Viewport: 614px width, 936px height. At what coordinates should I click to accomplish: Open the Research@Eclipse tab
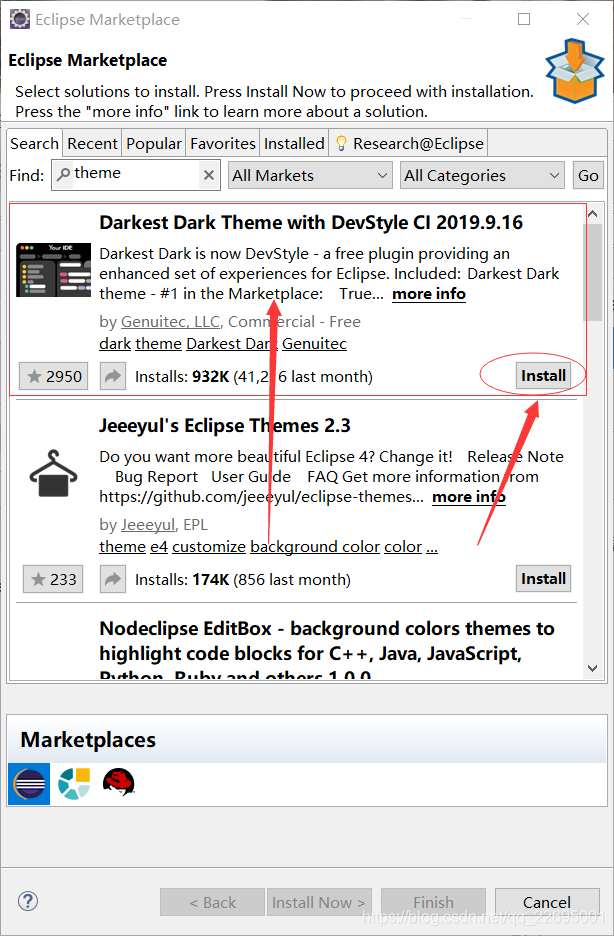coord(409,144)
